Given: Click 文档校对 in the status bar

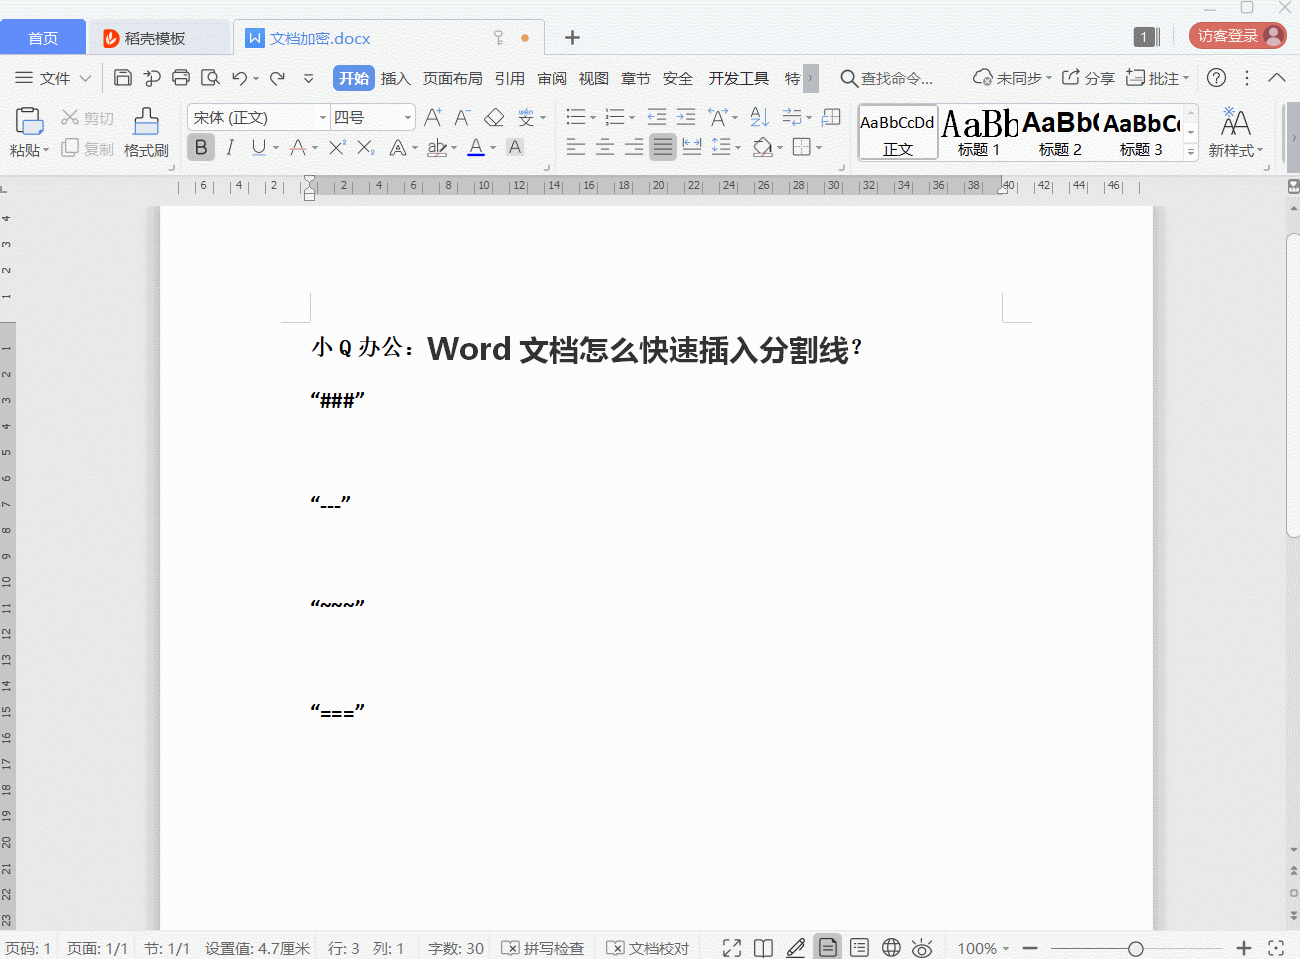Looking at the screenshot, I should pyautogui.click(x=648, y=948).
